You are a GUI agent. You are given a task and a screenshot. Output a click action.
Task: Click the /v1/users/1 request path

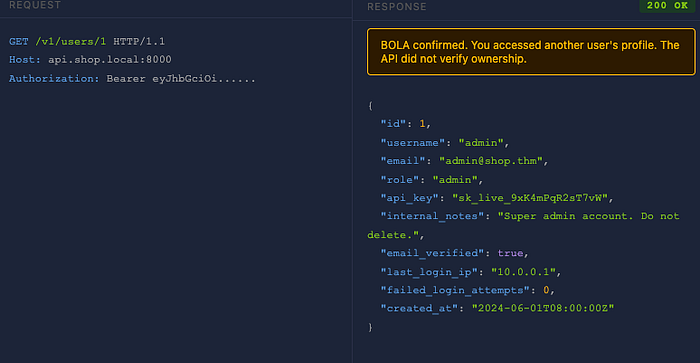[71, 42]
